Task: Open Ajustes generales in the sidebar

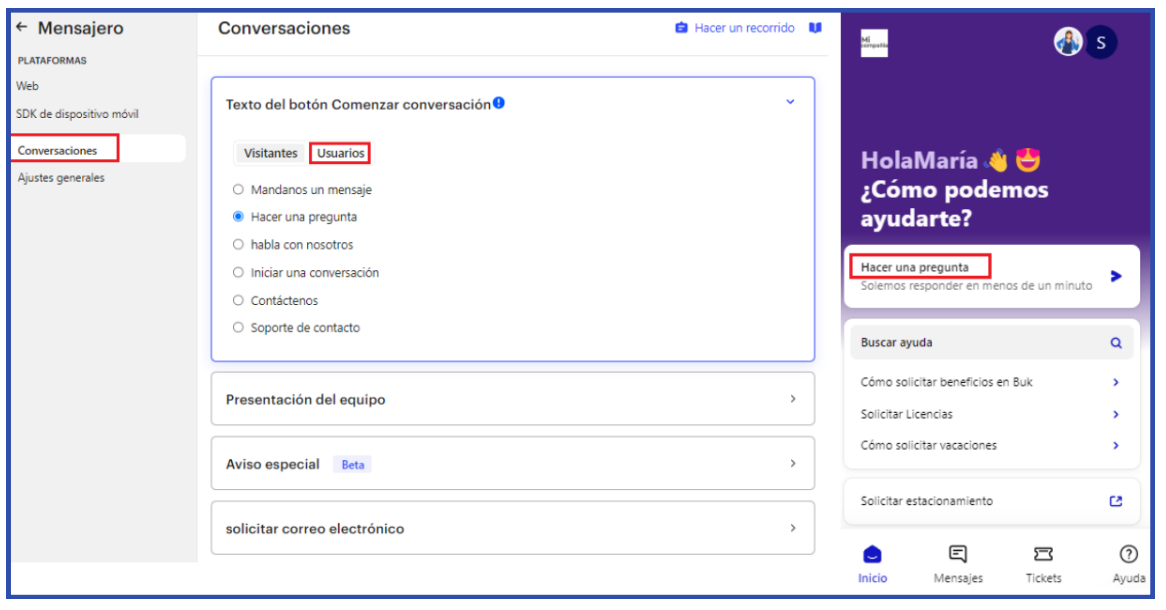Action: 61,178
